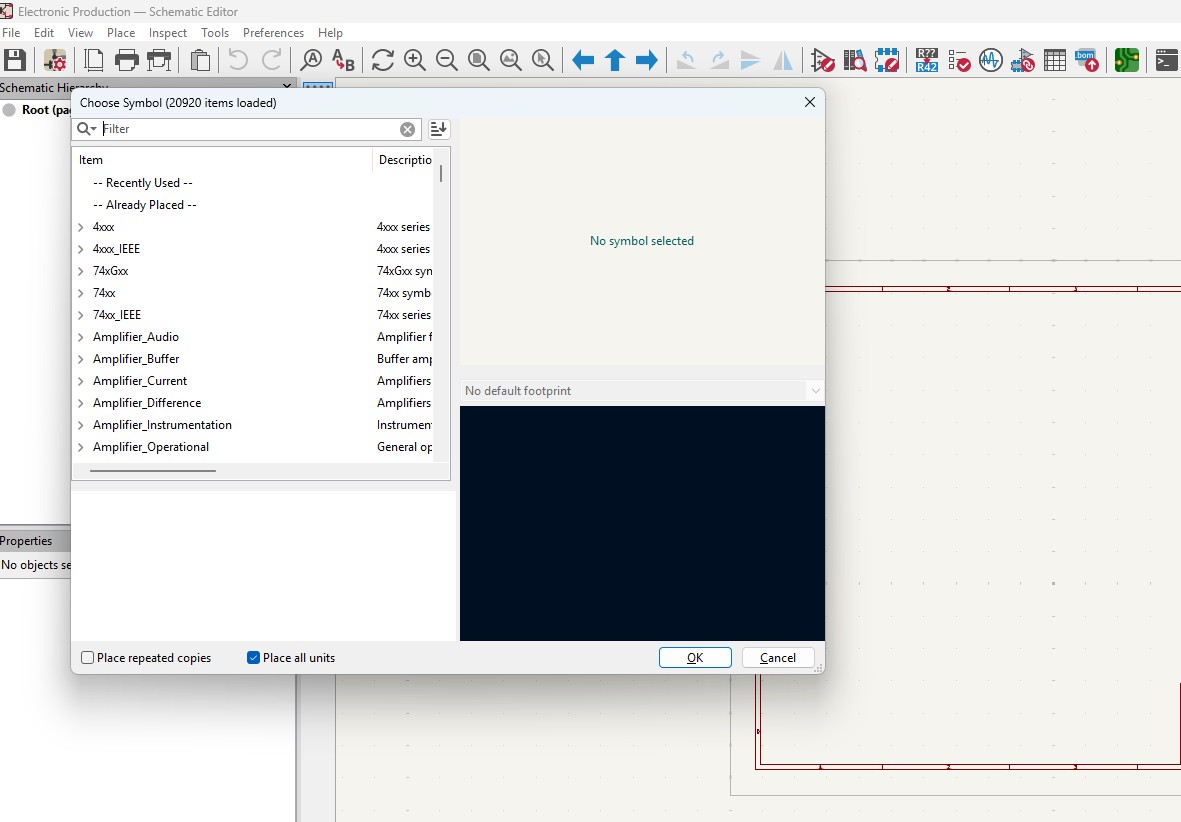Open the Preferences menu
This screenshot has height=822, width=1181.
tap(273, 32)
